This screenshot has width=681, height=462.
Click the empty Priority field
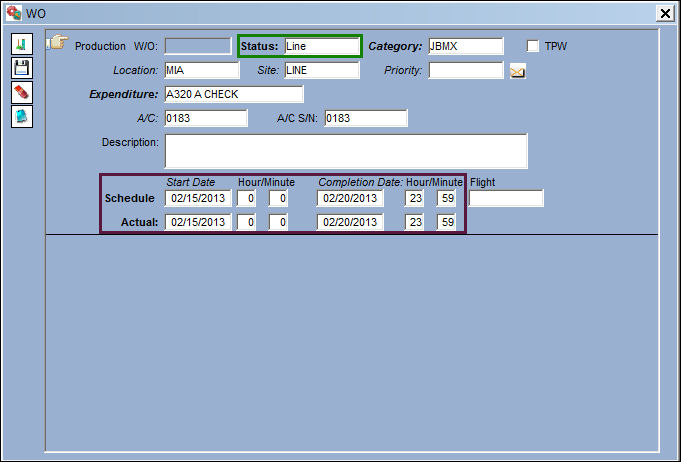point(466,70)
